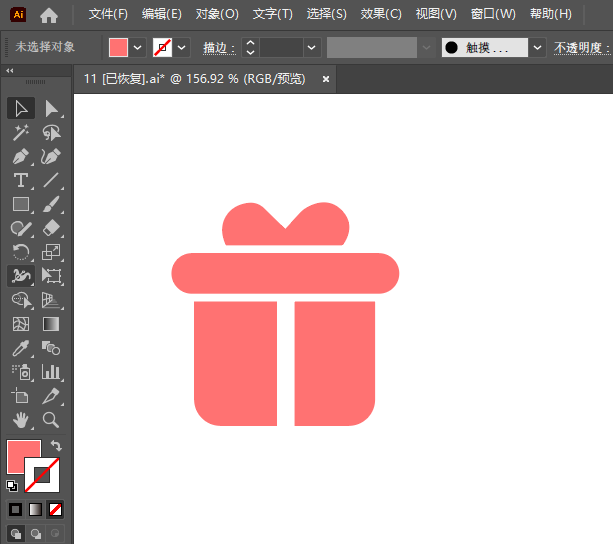Select the Eraser tool
This screenshot has height=544, width=613.
[51, 228]
